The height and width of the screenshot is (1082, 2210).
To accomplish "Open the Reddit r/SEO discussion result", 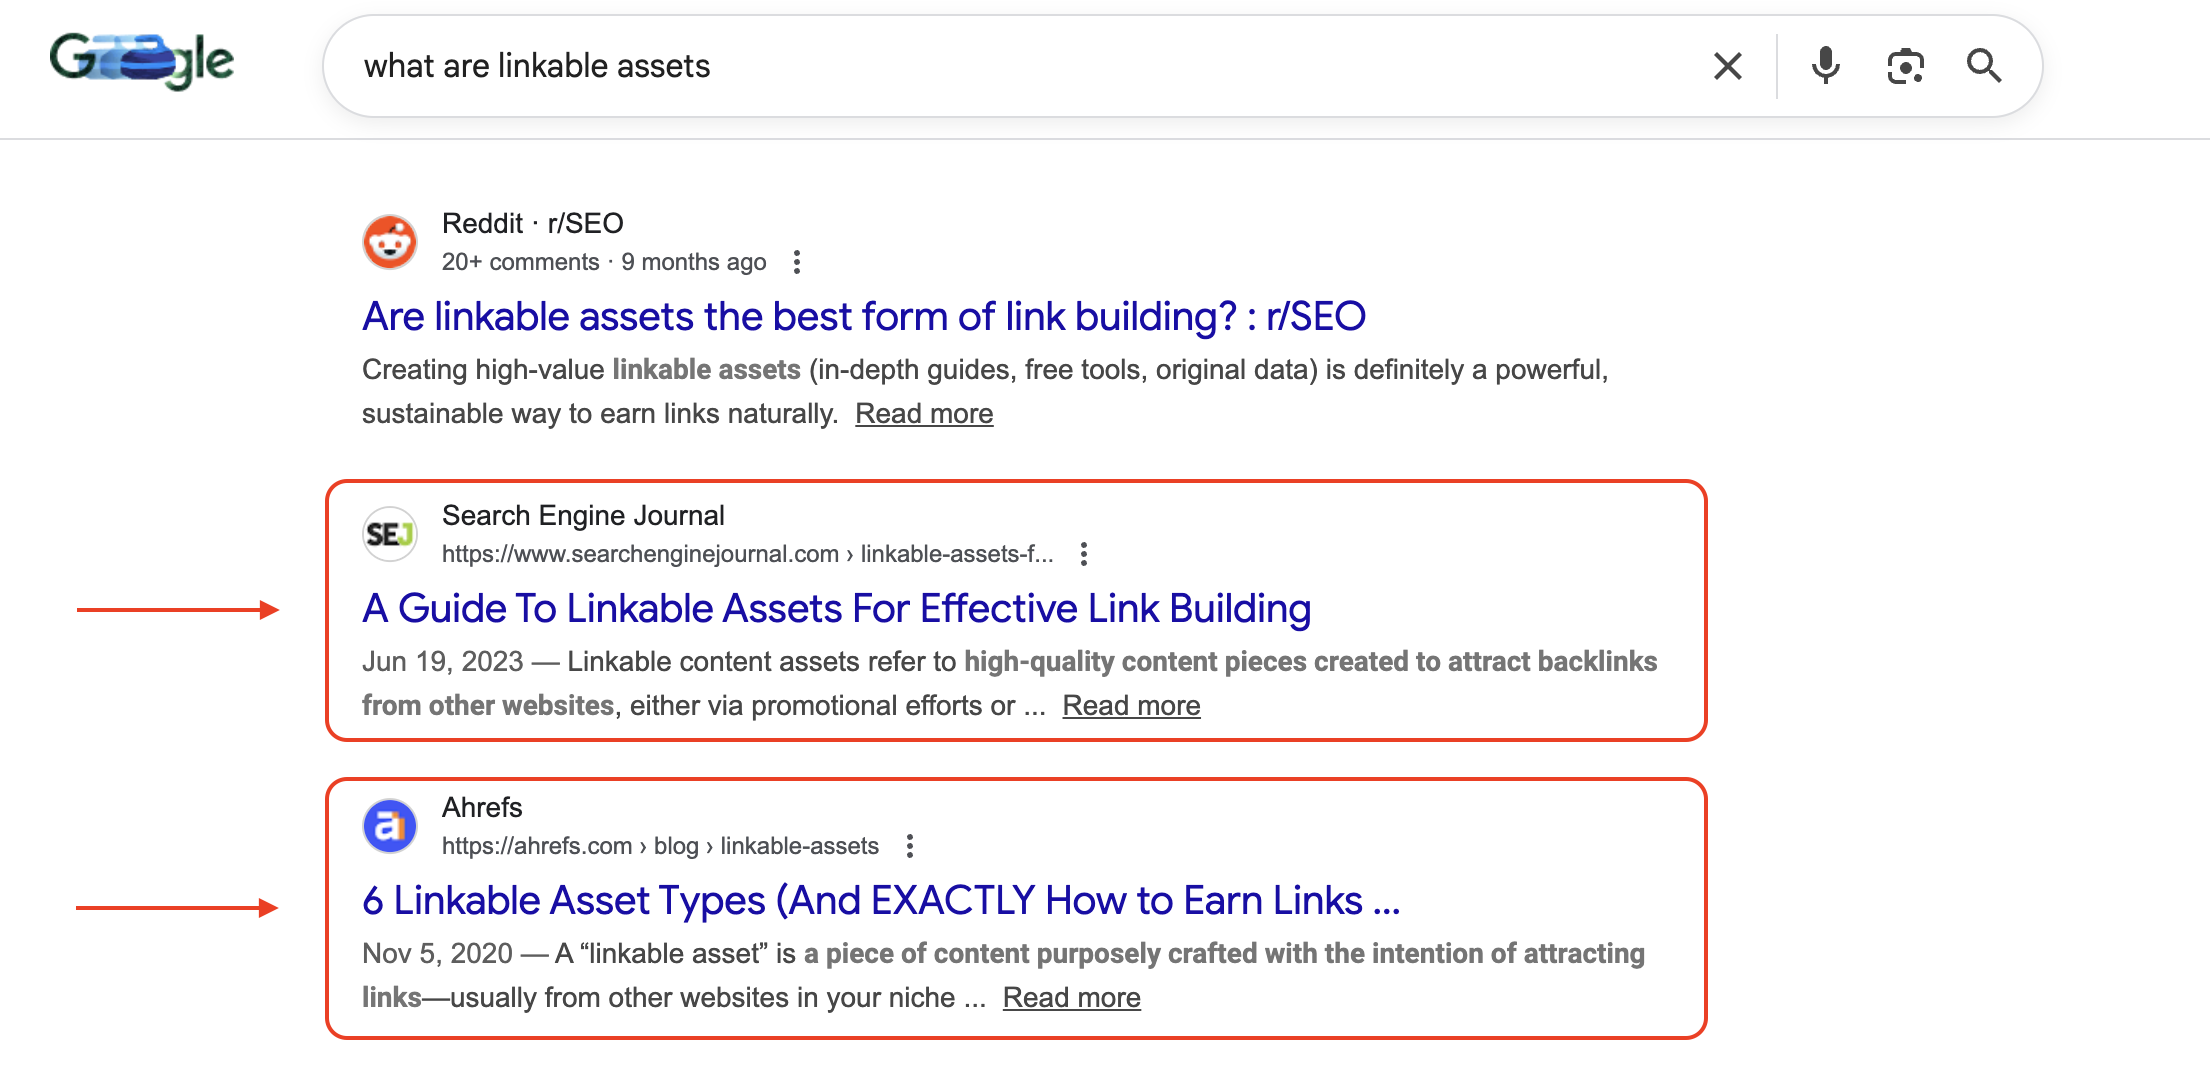I will 864,316.
